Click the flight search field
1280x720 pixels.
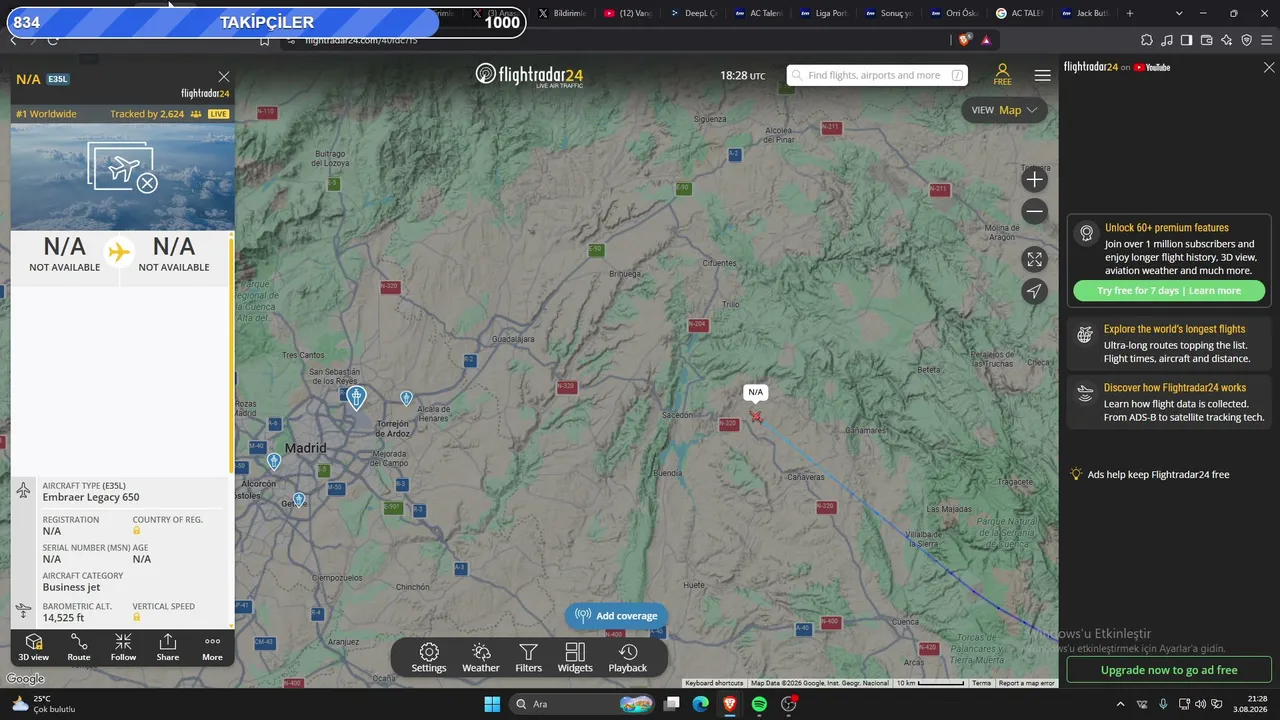[x=878, y=75]
